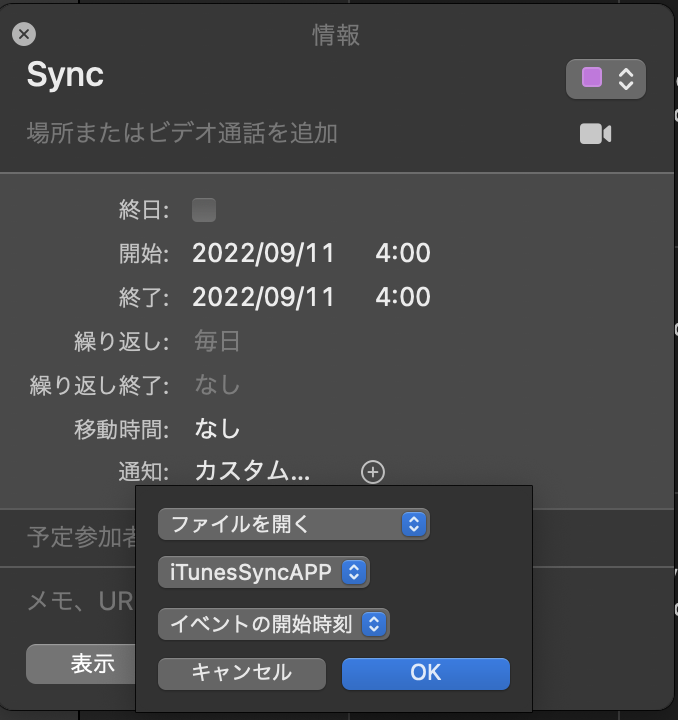Click the start date 2022/09/11
678x720 pixels.
(263, 253)
